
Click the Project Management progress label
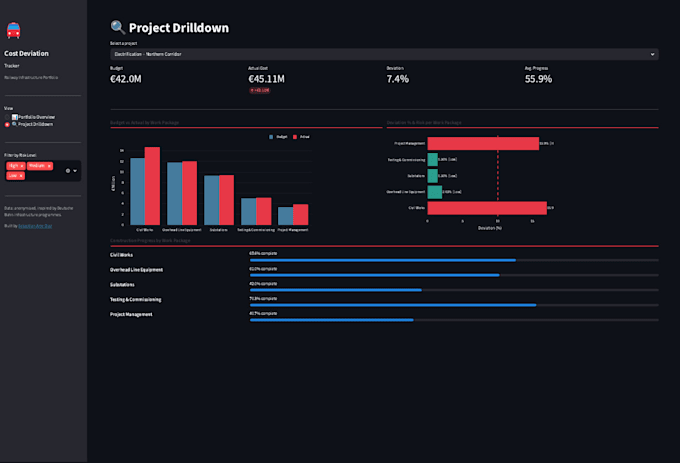point(131,314)
